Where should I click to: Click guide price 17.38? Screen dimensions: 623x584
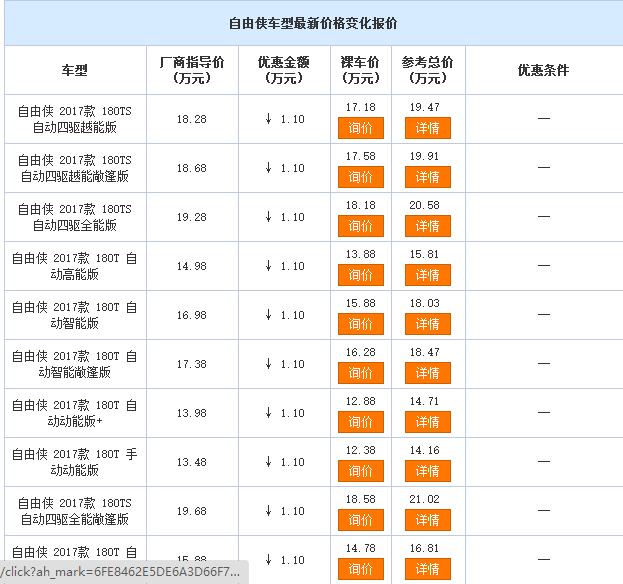[192, 364]
